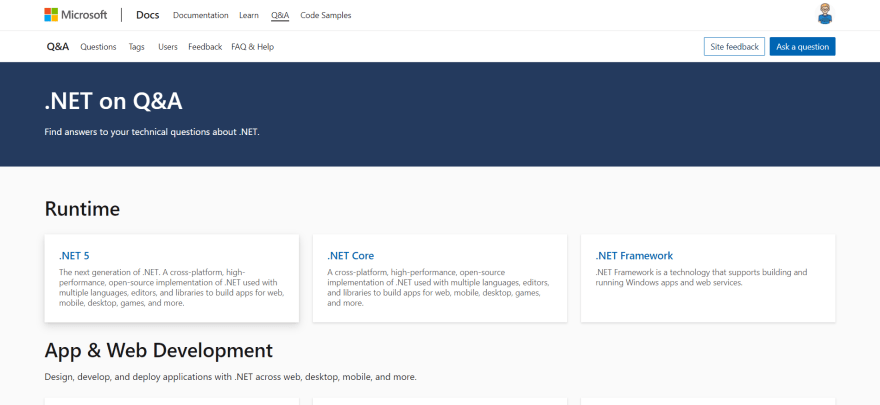Click the Ask a question button

pyautogui.click(x=802, y=47)
